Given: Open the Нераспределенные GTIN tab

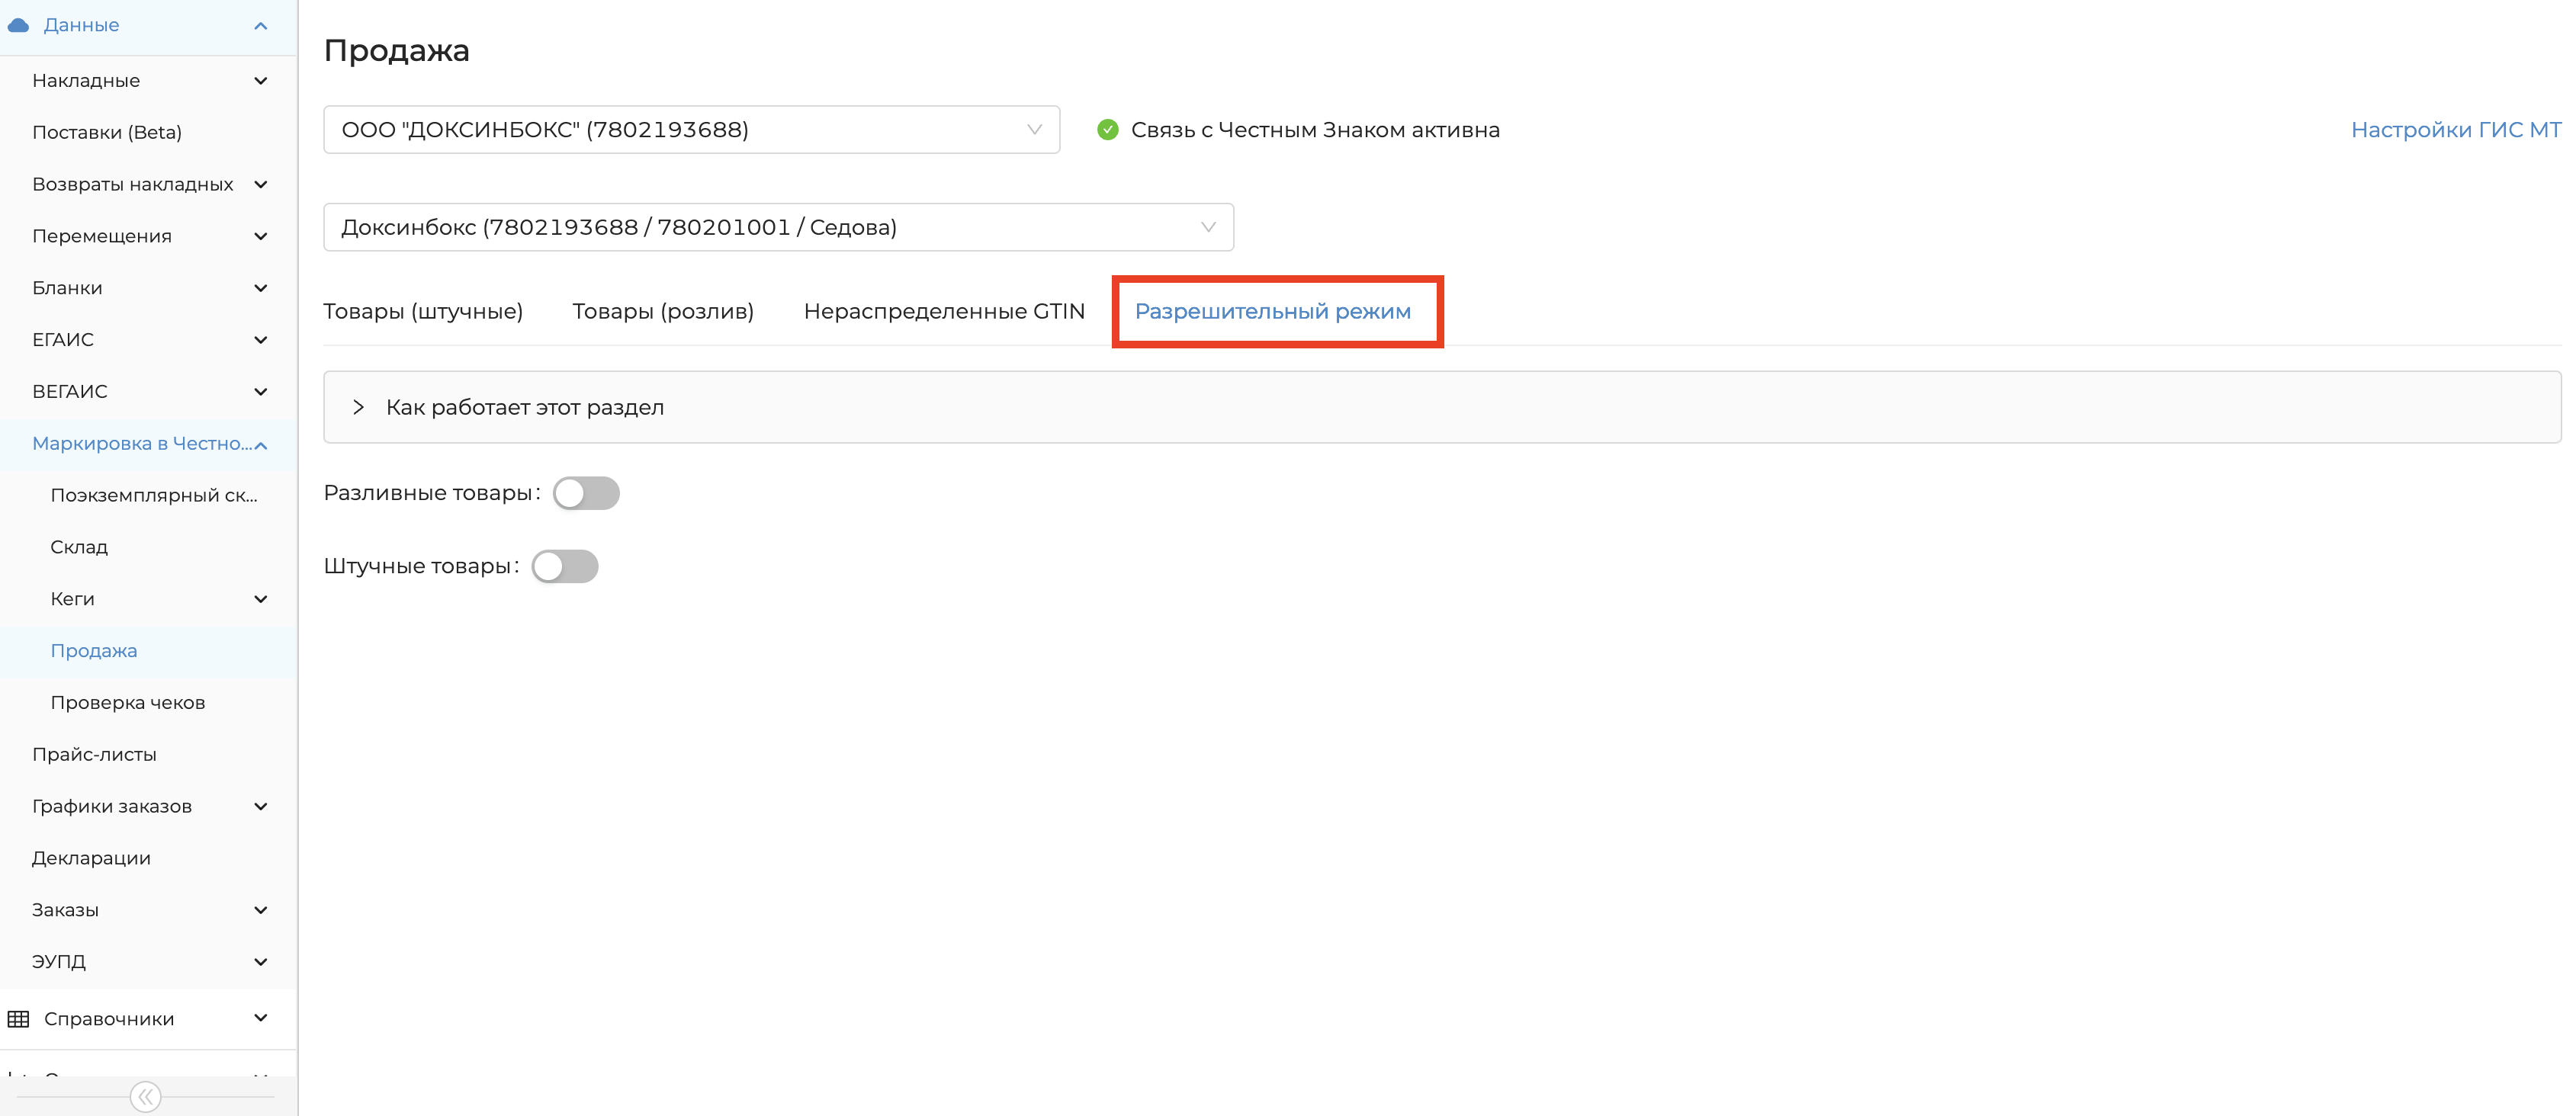Looking at the screenshot, I should (943, 311).
